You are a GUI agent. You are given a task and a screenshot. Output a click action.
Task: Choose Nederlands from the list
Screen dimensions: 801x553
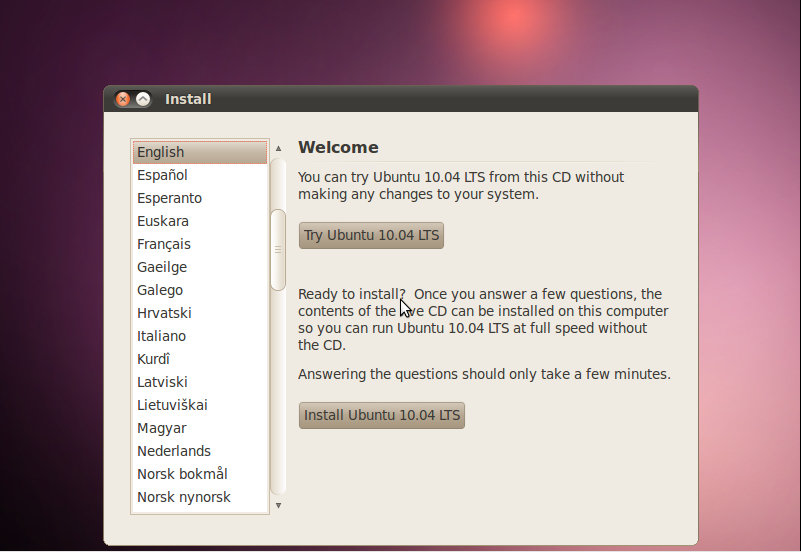coord(200,451)
